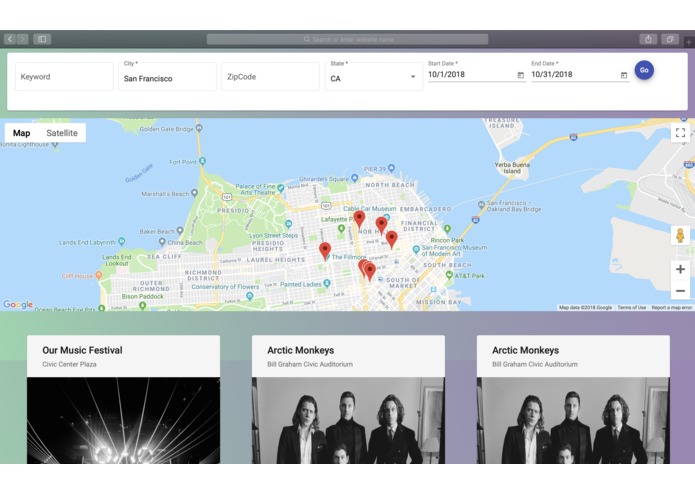Click the Keyword input field
Image resolution: width=695 pixels, height=494 pixels.
click(x=64, y=77)
